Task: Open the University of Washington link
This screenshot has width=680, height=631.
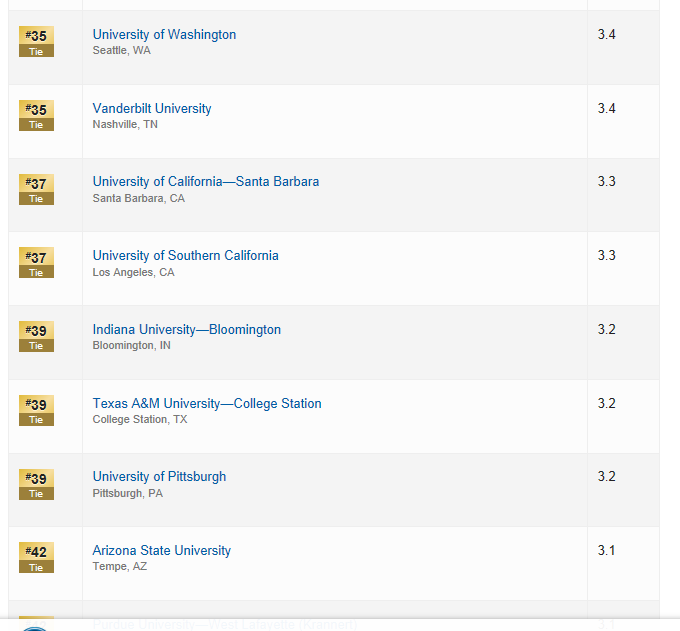Action: point(164,34)
